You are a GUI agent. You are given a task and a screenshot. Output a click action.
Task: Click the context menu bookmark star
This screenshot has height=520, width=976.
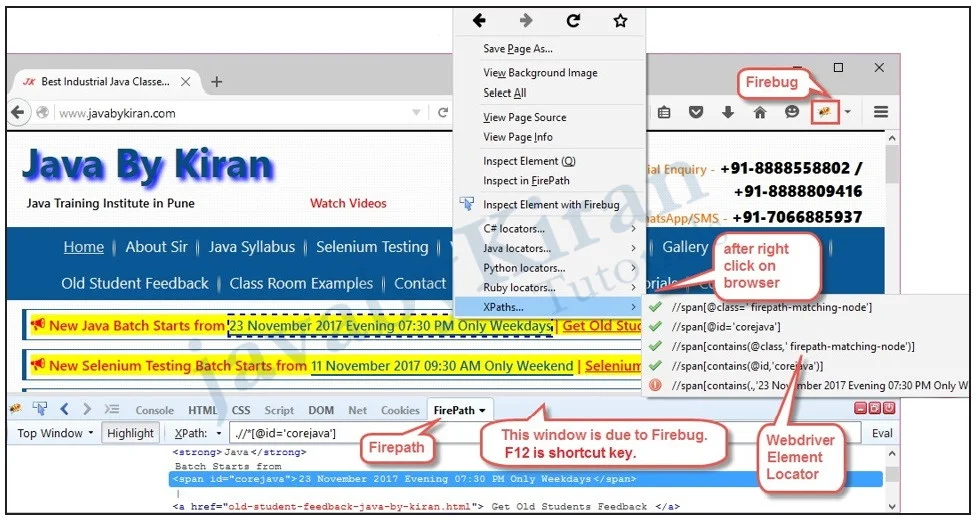tap(620, 21)
